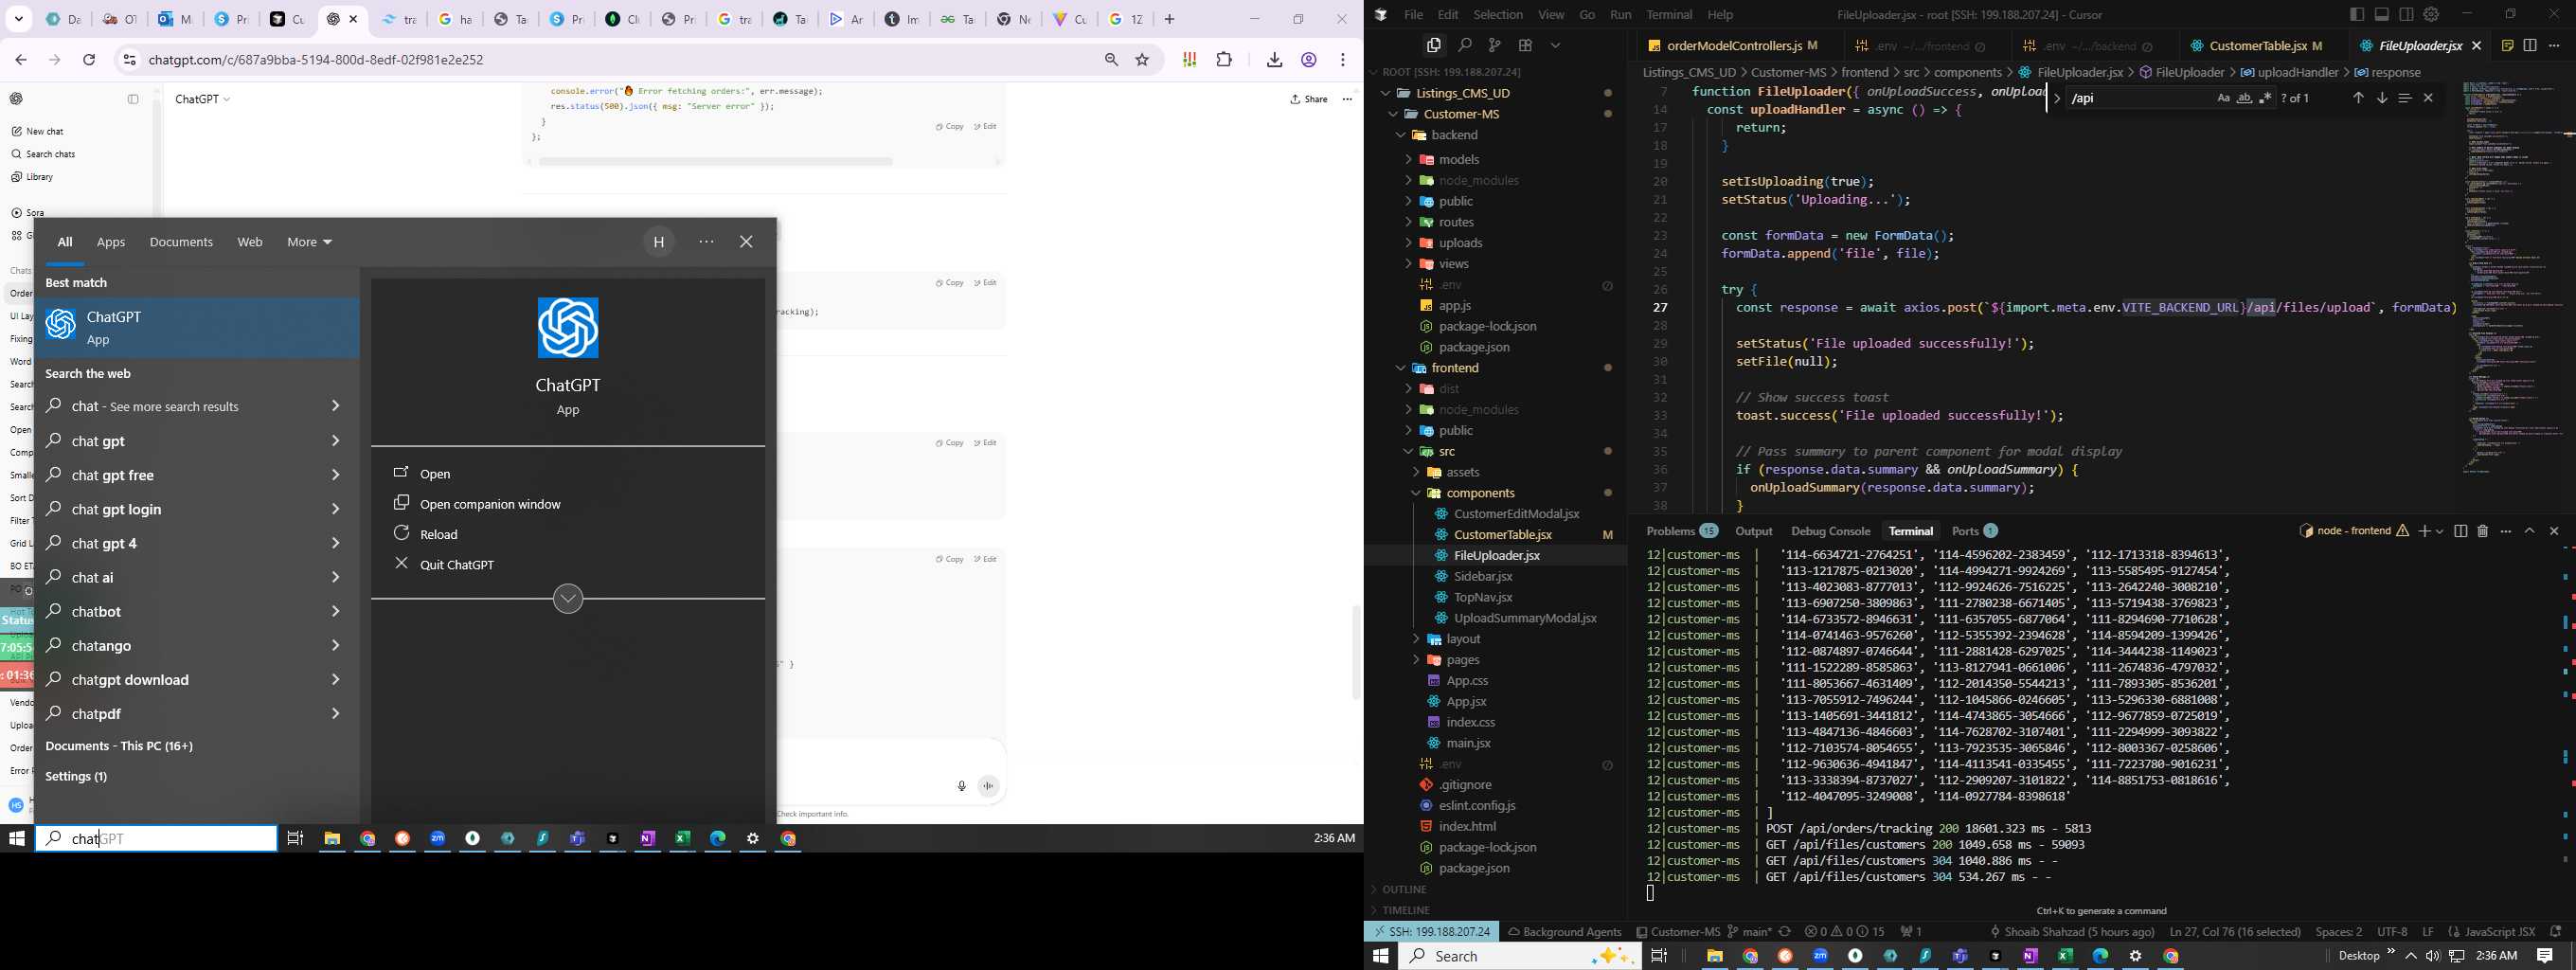2576x970 pixels.
Task: Toggle Find in Selection in find widget
Action: pos(2404,98)
